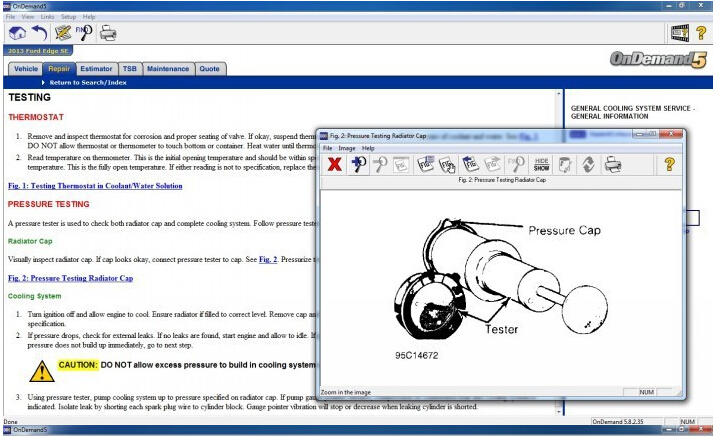The width and height of the screenshot is (715, 436).
Task: Switch to the TSB tab
Action: tap(130, 69)
